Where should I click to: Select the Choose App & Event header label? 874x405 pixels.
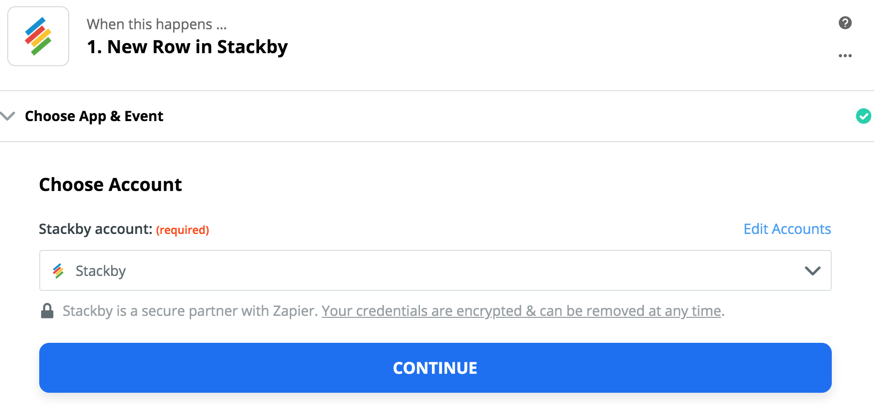(x=94, y=116)
